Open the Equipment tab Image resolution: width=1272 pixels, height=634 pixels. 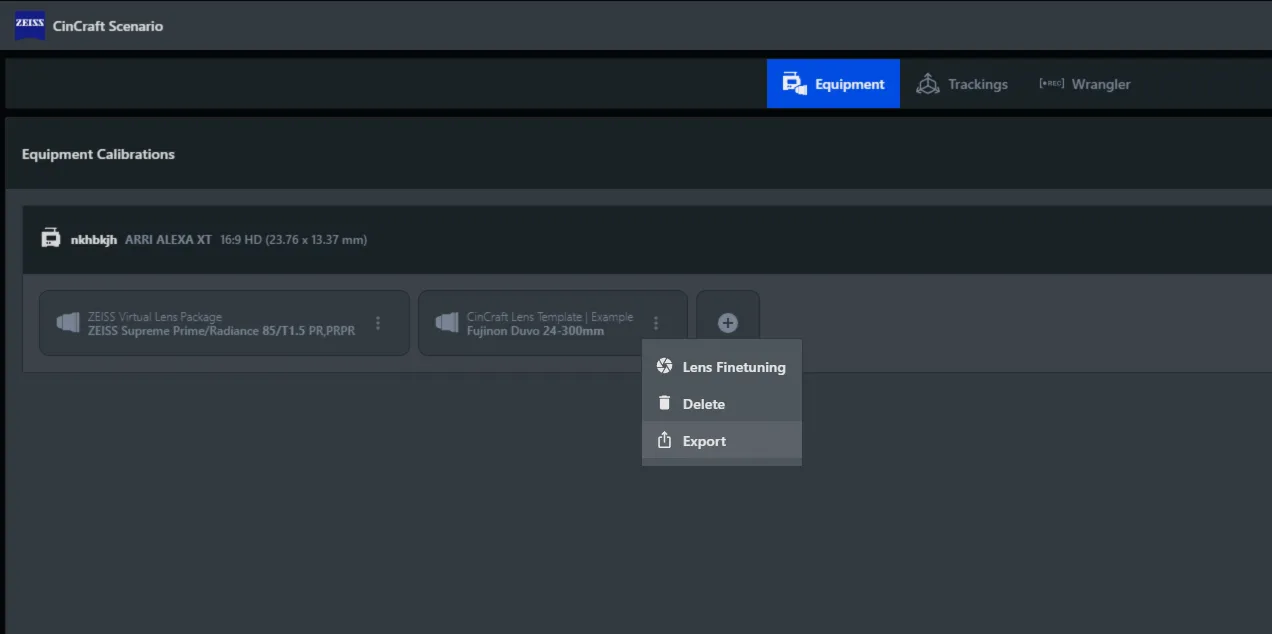tap(833, 84)
